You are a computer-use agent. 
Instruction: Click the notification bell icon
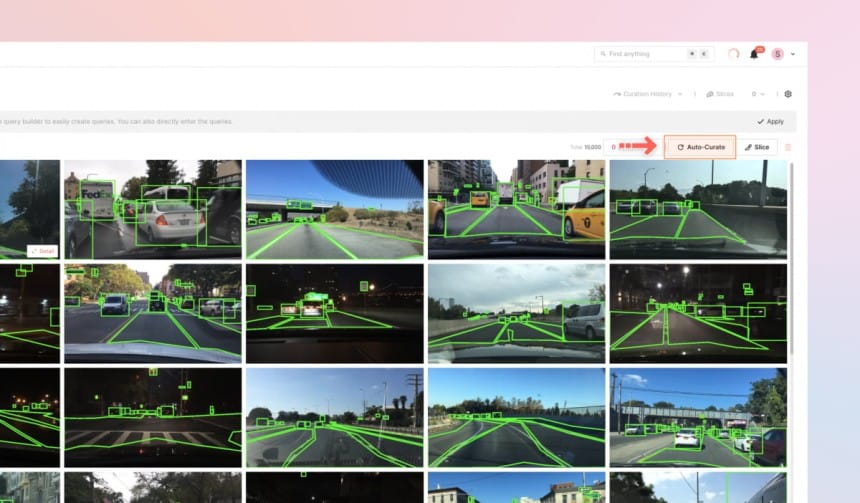[x=754, y=54]
